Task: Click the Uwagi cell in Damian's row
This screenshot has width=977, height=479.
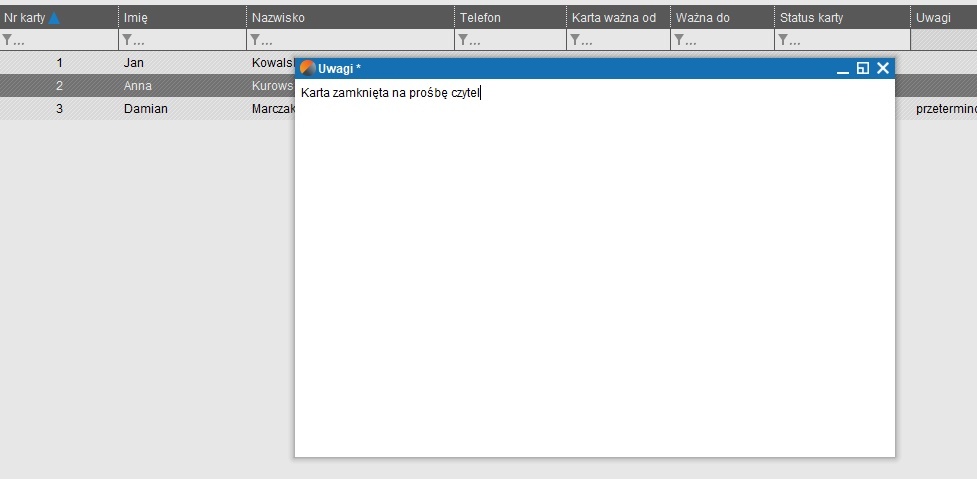Action: click(944, 109)
